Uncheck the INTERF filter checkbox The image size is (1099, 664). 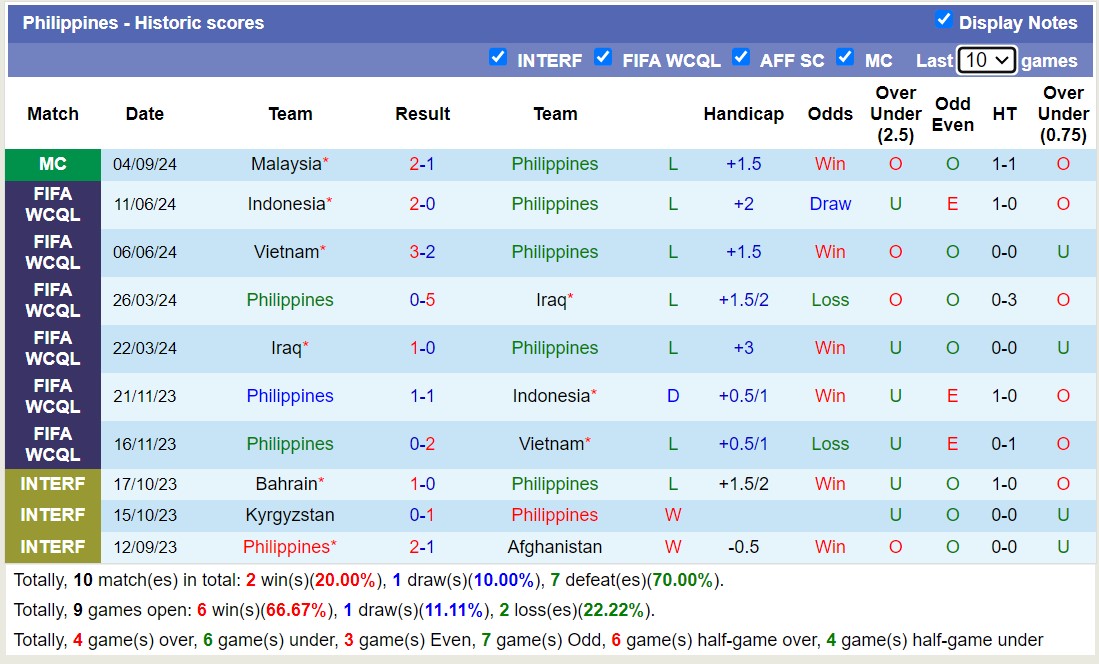click(498, 58)
